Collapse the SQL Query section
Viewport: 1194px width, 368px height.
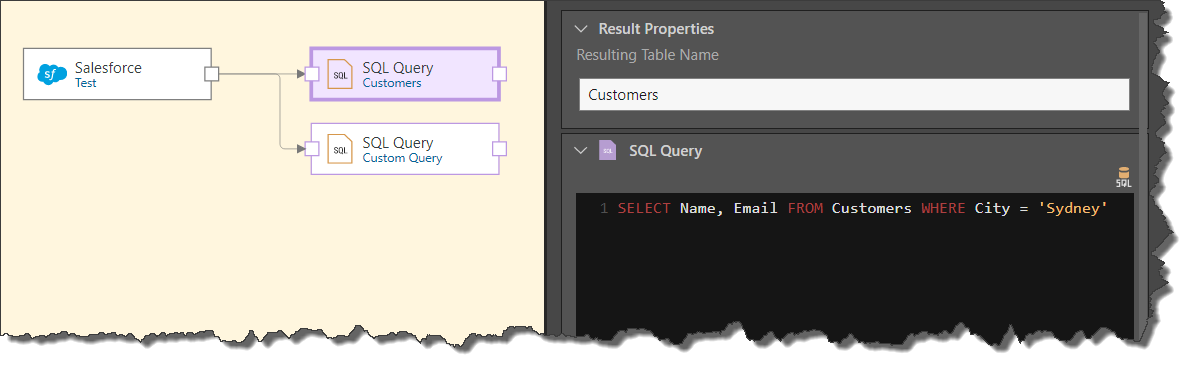581,151
